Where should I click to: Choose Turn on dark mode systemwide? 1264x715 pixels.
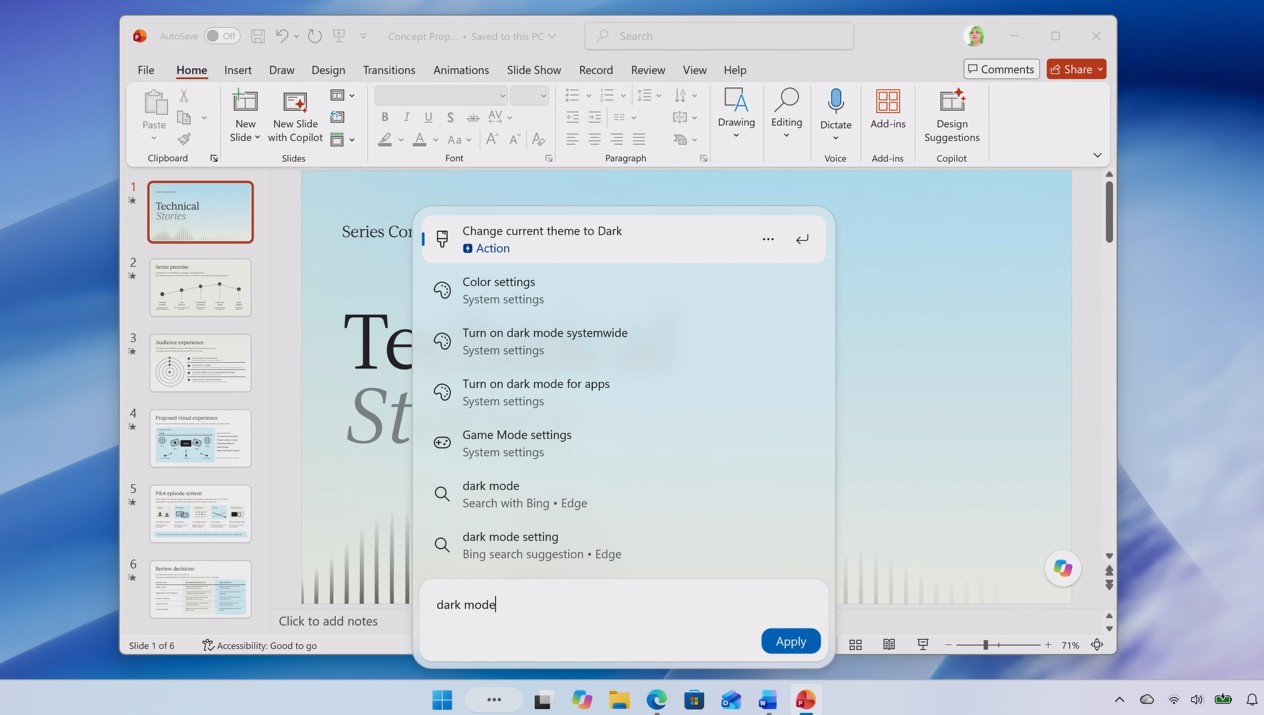(x=624, y=341)
